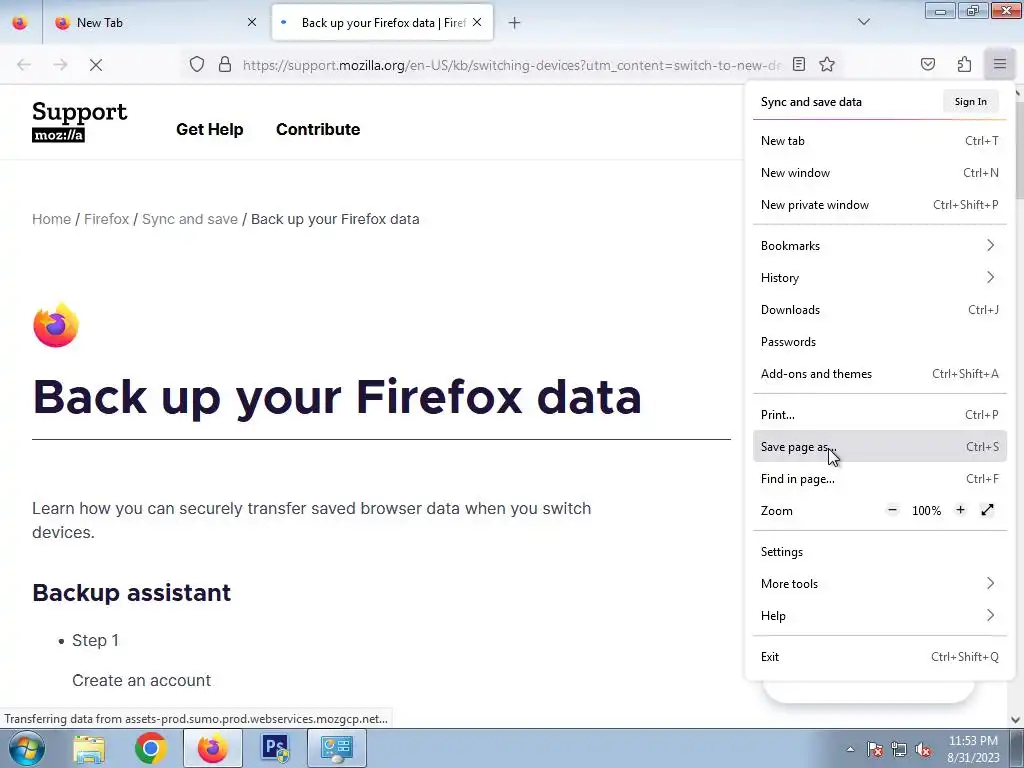Expand the More tools submenu

(x=880, y=584)
